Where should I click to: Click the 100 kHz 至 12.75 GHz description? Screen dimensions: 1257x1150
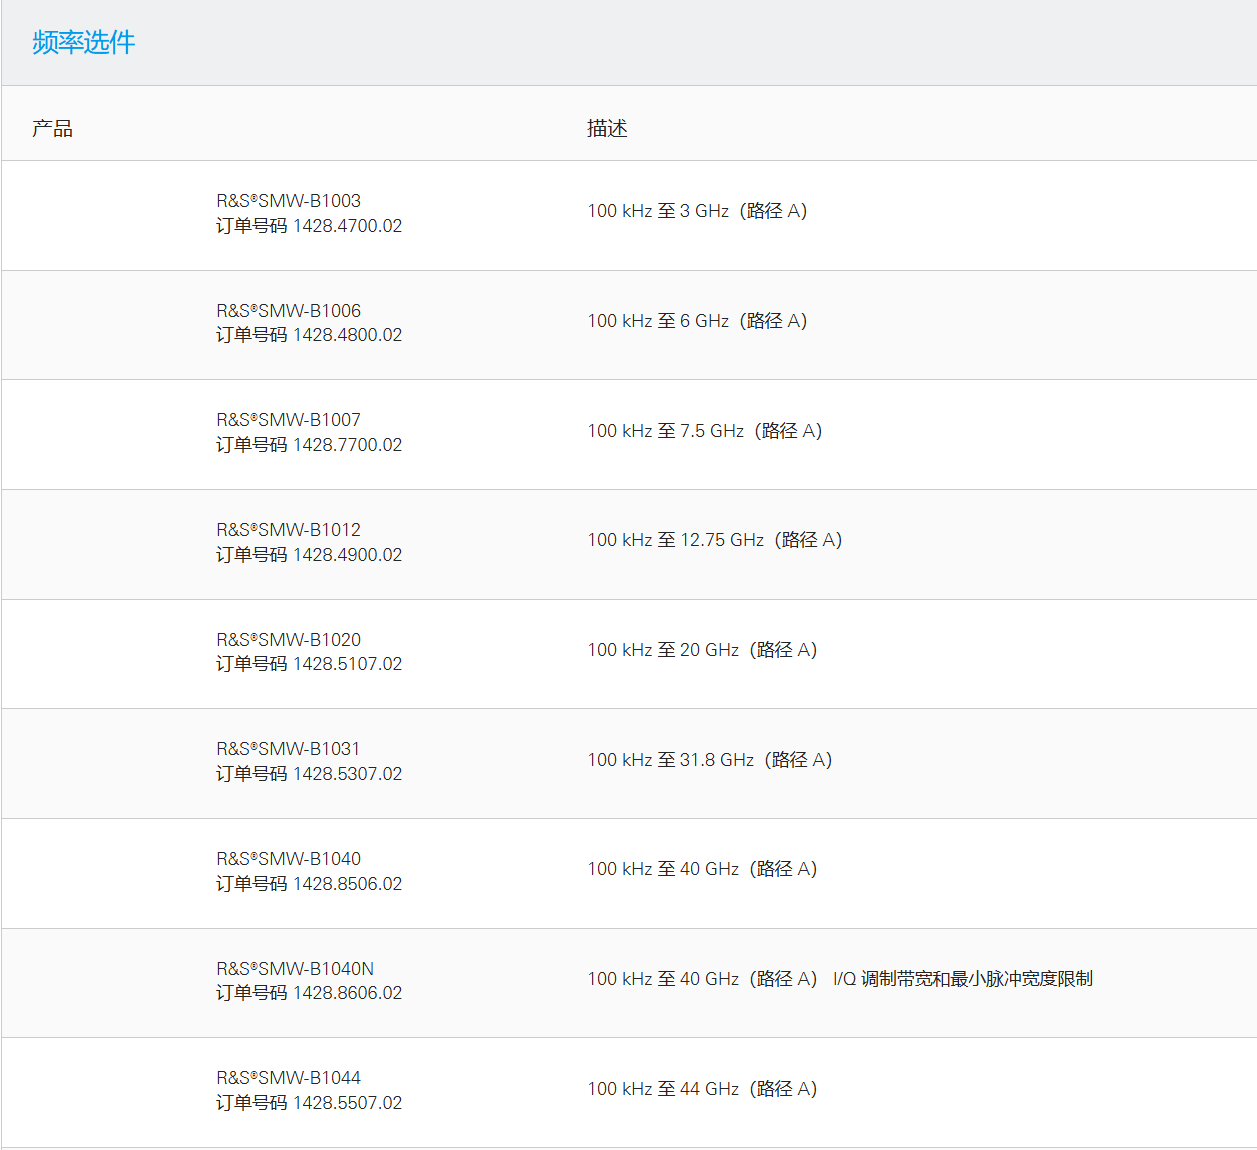[714, 540]
